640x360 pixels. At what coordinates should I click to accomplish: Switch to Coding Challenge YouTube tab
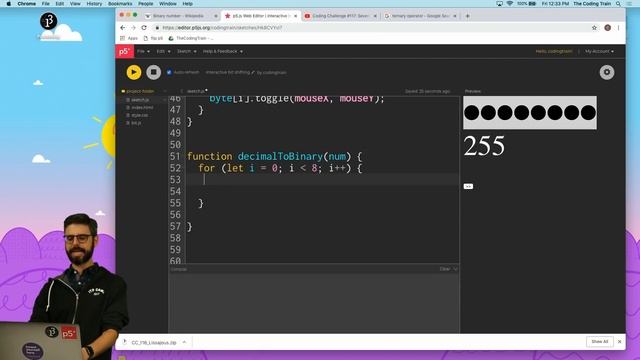[339, 16]
